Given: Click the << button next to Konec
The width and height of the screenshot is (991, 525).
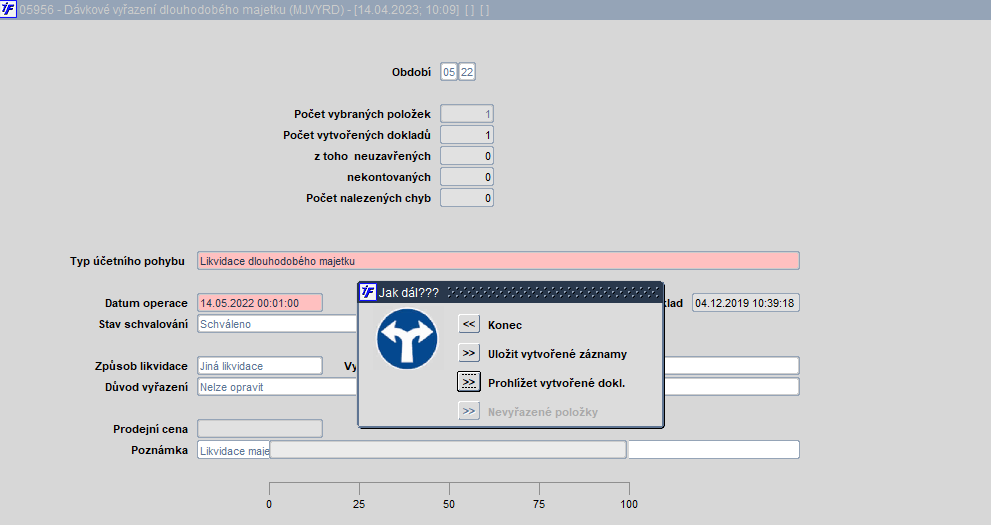Looking at the screenshot, I should coord(468,324).
